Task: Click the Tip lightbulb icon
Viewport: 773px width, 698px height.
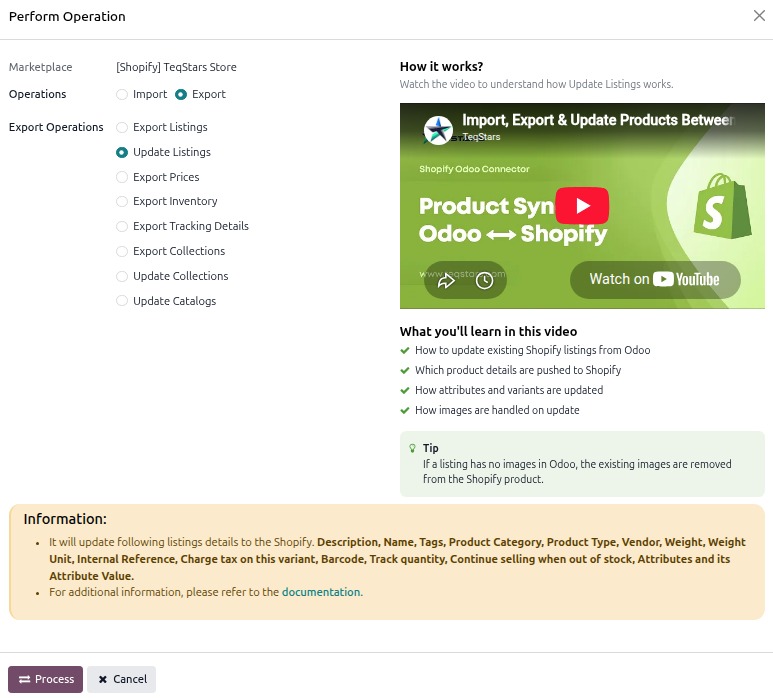Action: [413, 448]
